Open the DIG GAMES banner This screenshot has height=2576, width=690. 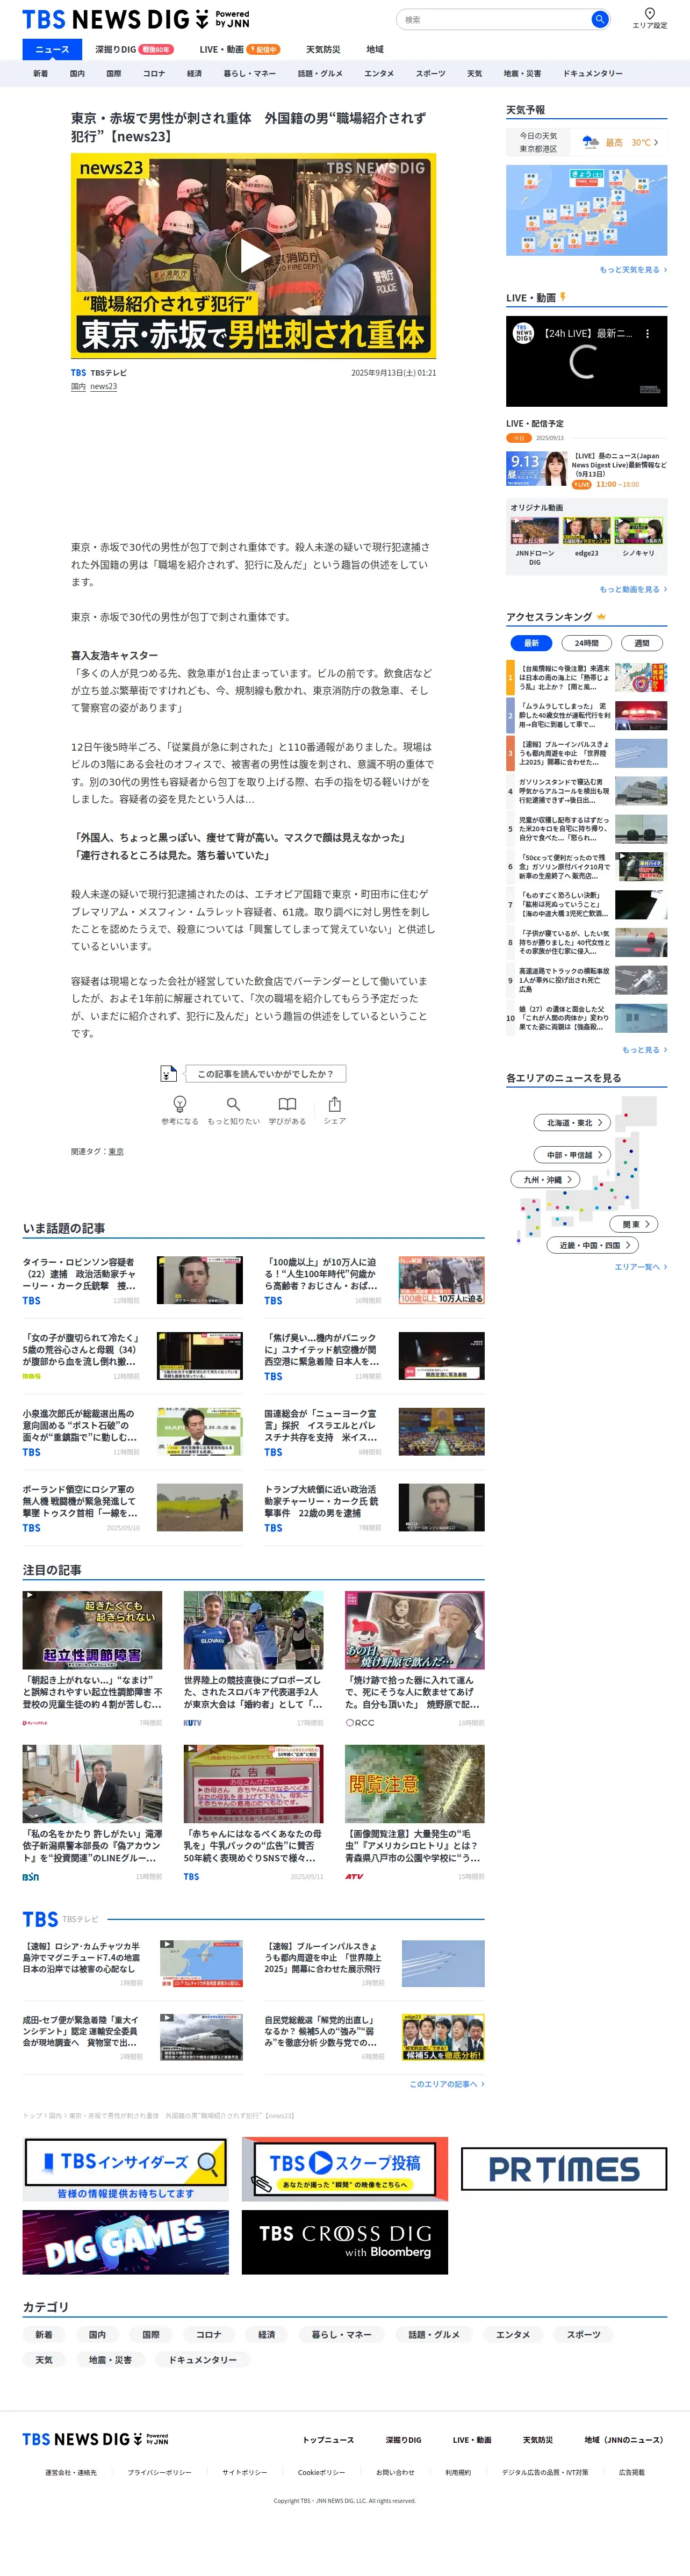[x=126, y=2243]
